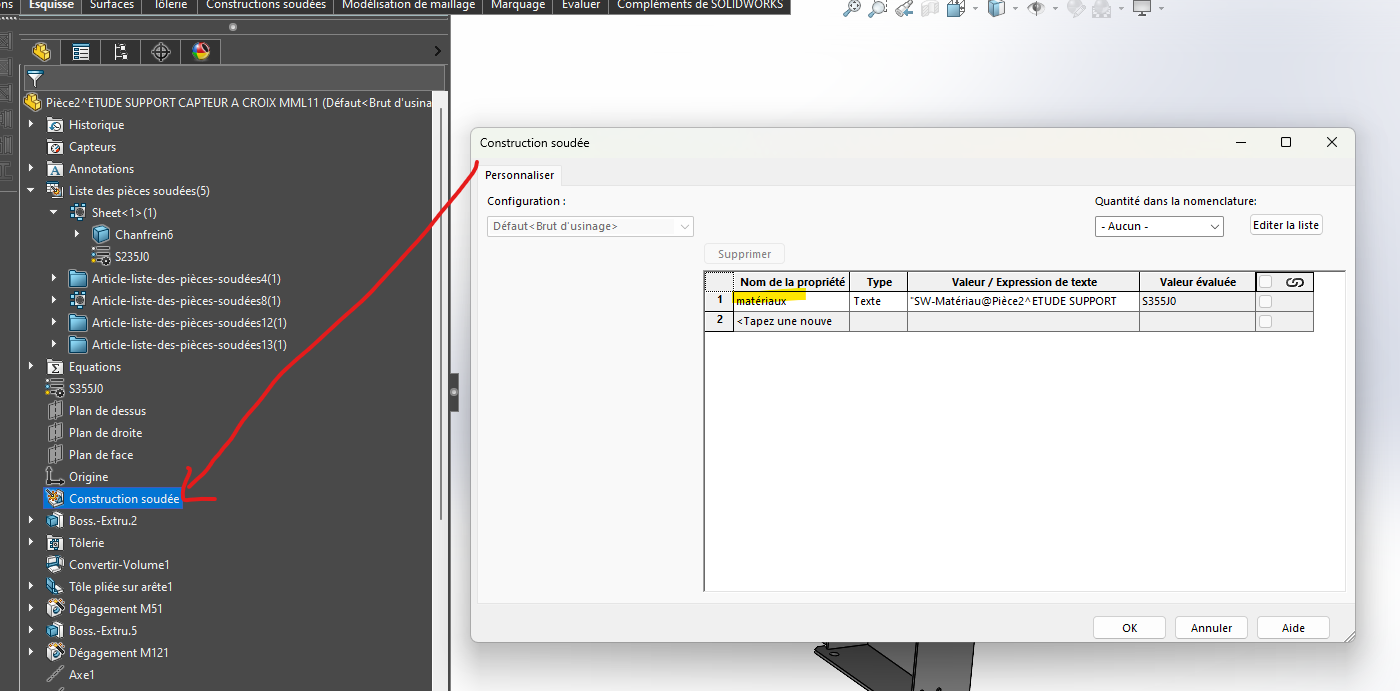
Task: Toggle the checkbox in the column header
Action: [x=1266, y=282]
